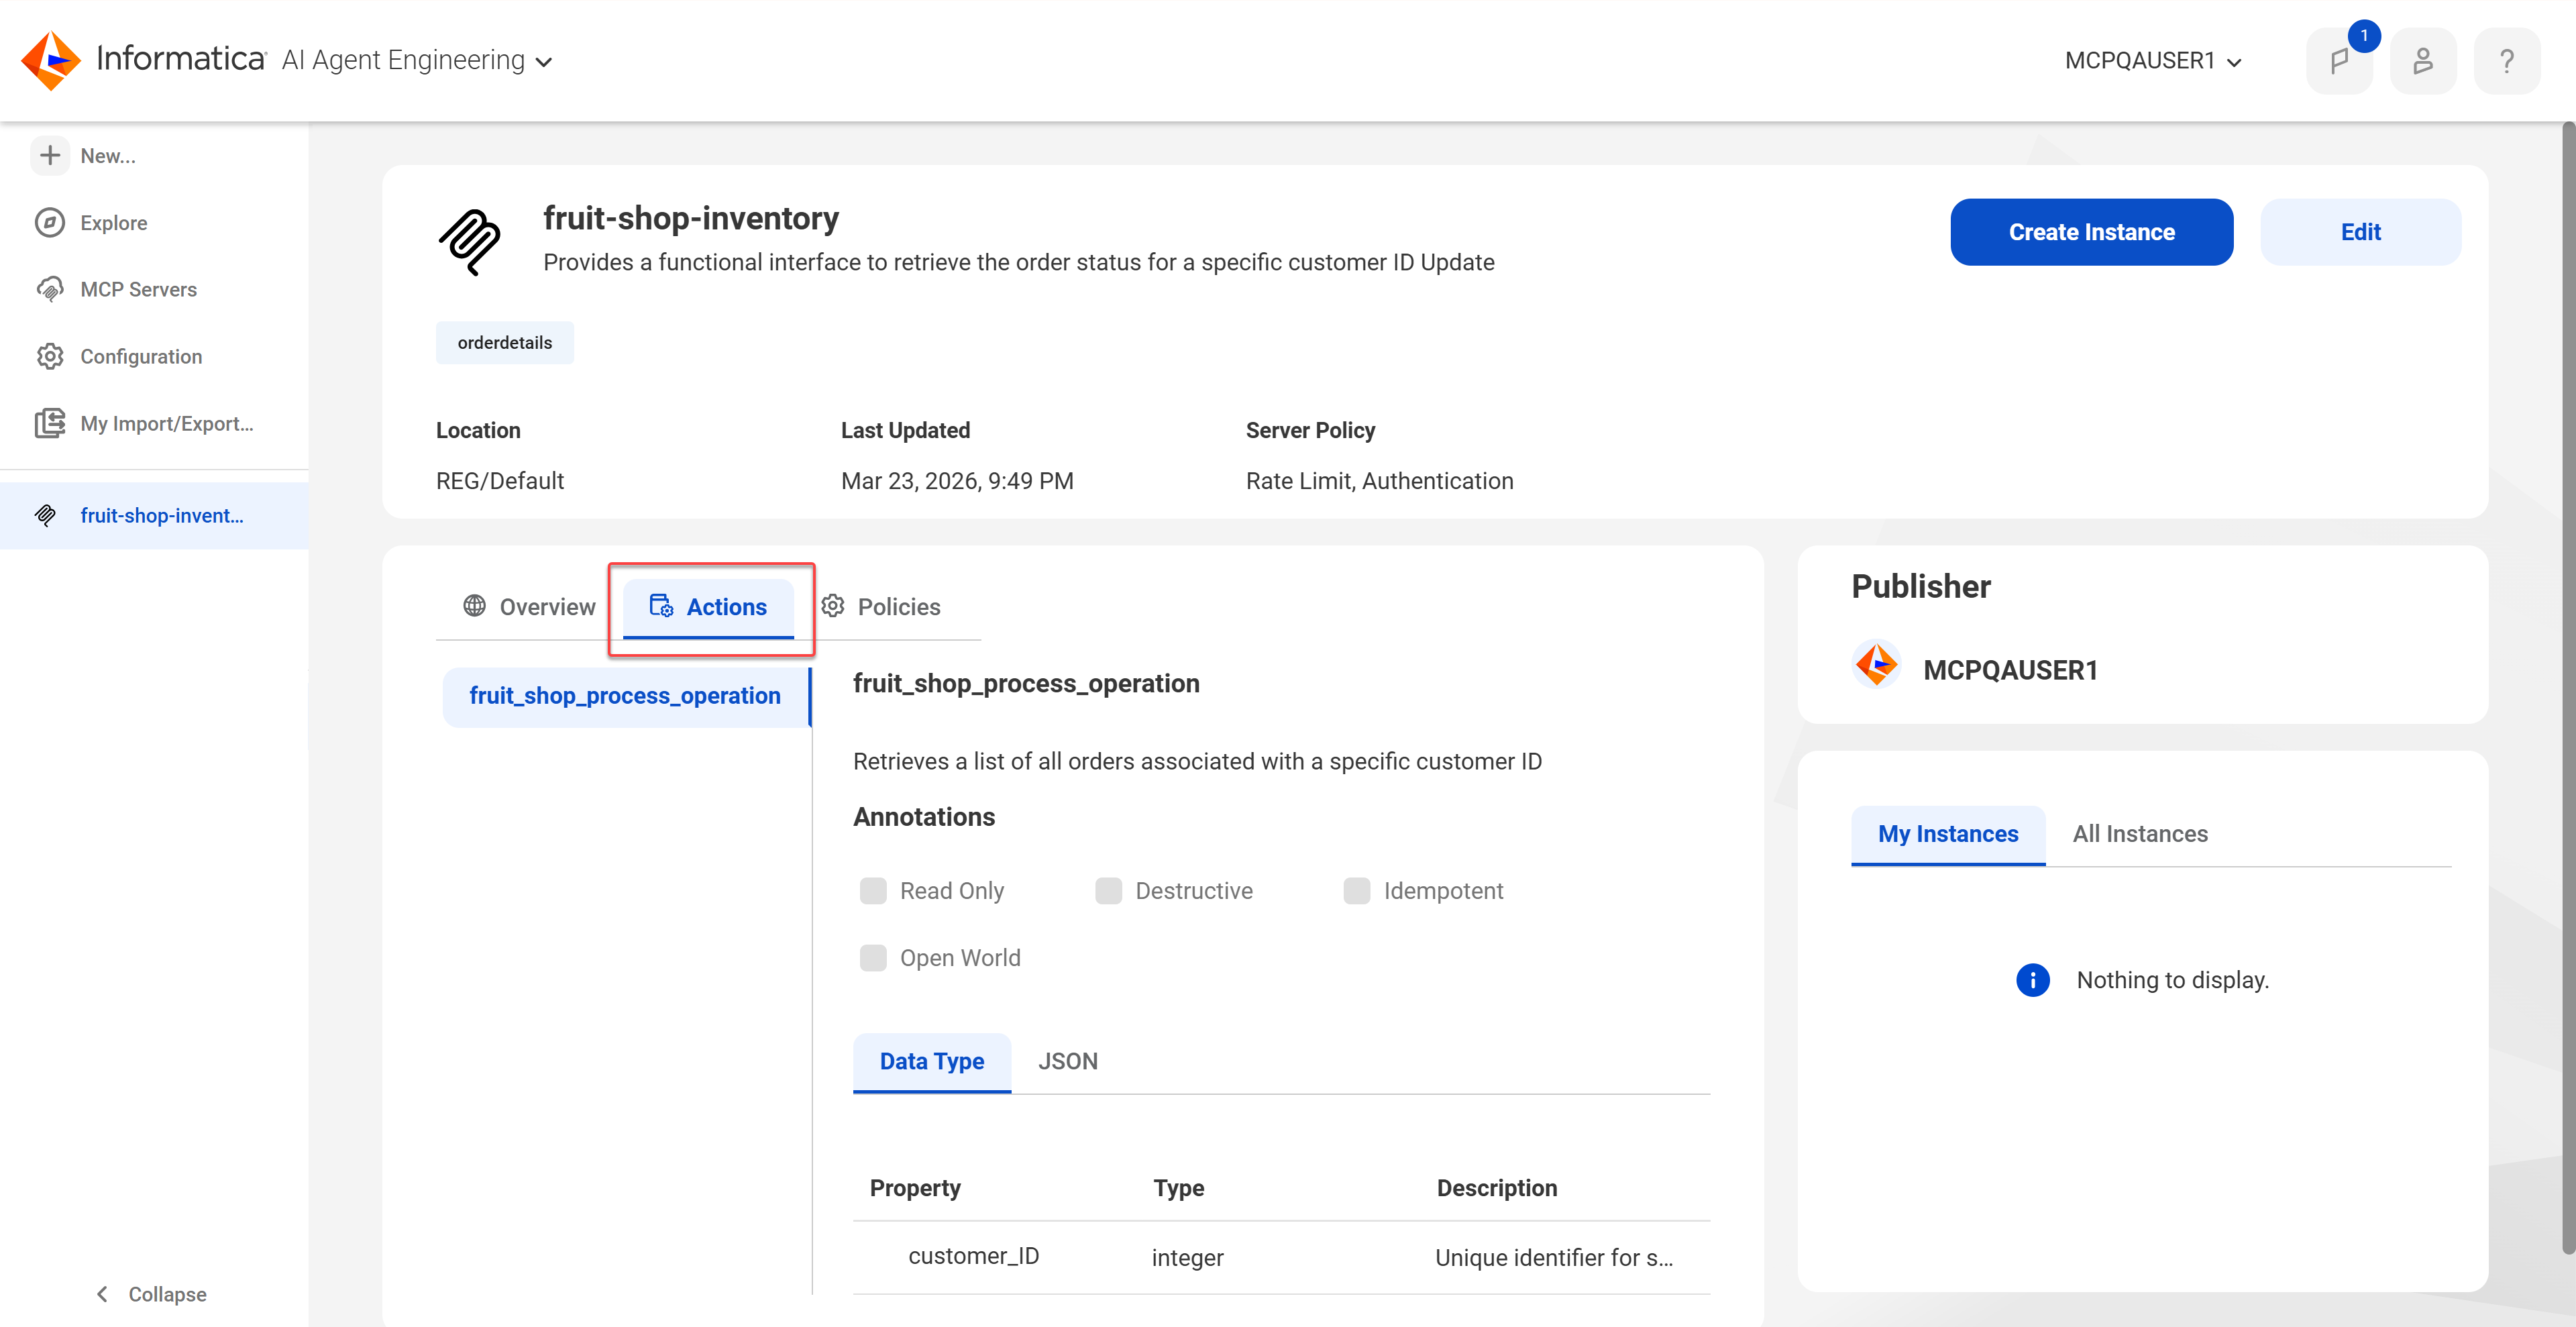Open the user profile icon
The width and height of the screenshot is (2576, 1327).
2423,61
